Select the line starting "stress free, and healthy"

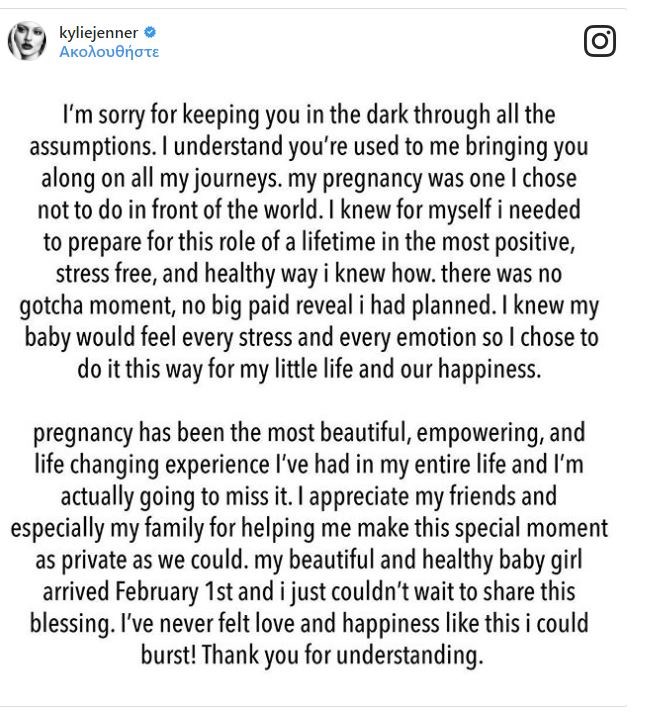(x=309, y=273)
